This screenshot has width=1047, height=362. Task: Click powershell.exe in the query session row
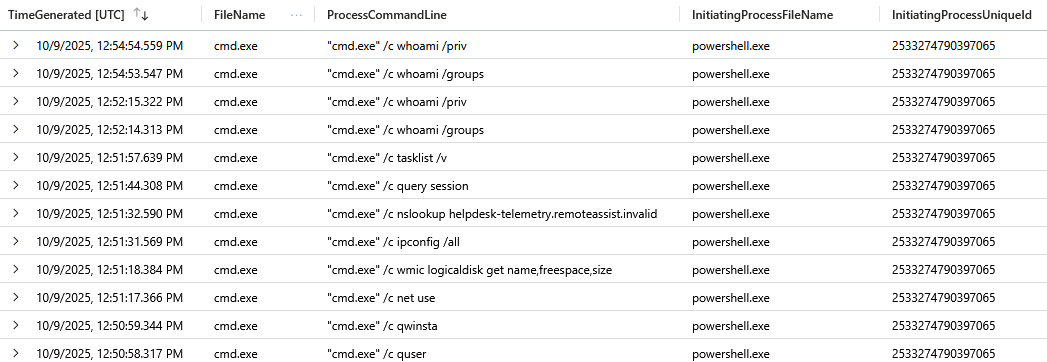(x=730, y=186)
